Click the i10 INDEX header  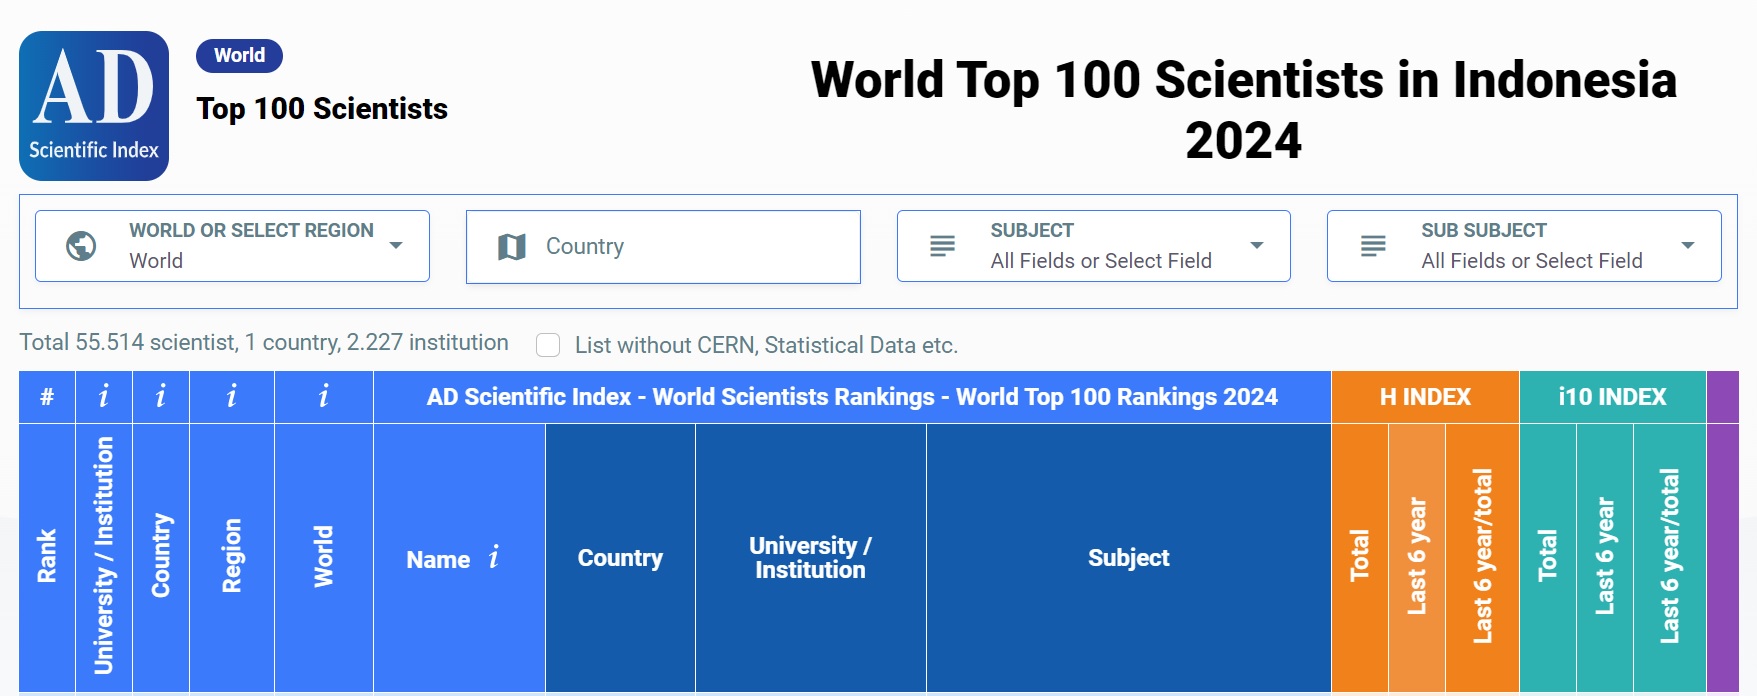point(1613,397)
